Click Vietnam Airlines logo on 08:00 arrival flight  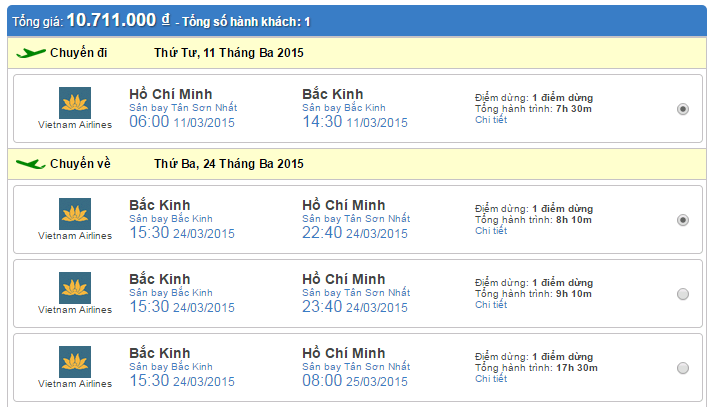tap(75, 362)
